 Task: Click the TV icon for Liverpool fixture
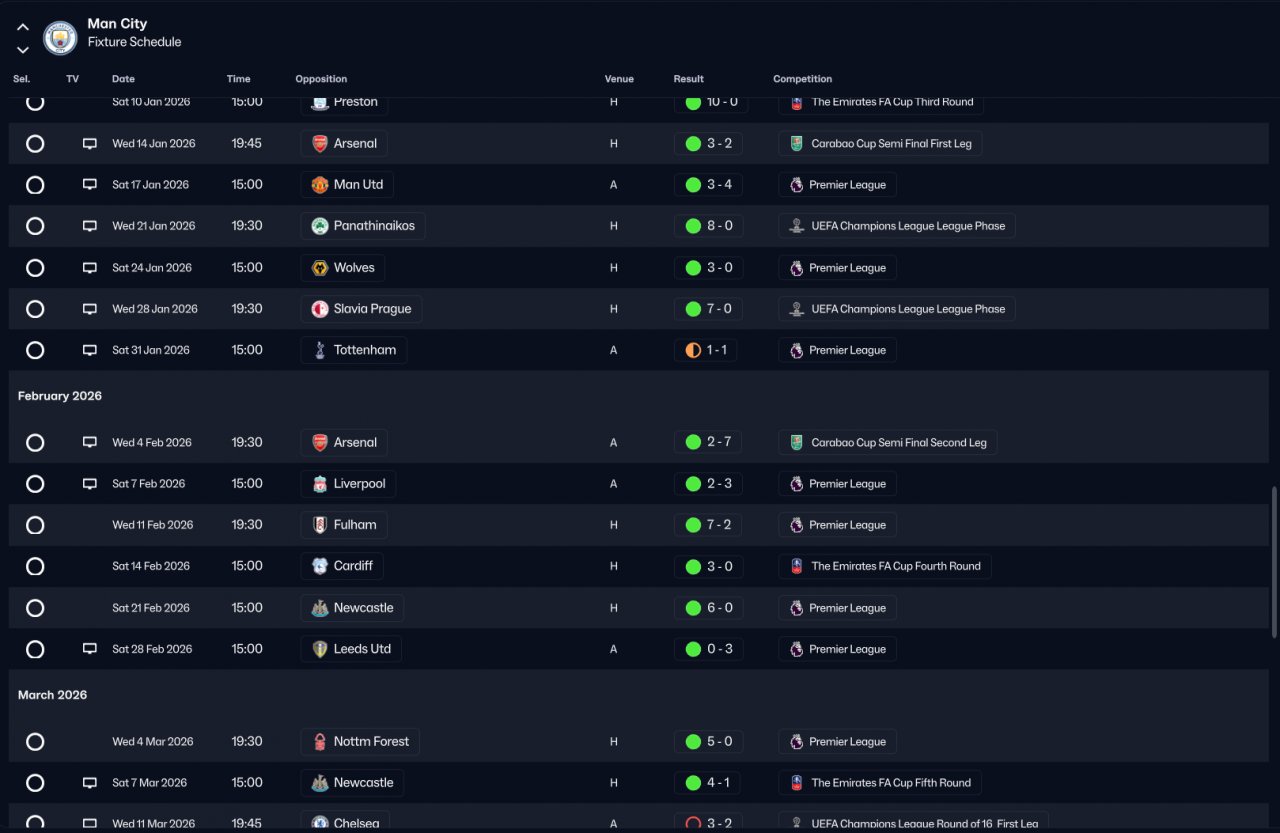coord(90,484)
